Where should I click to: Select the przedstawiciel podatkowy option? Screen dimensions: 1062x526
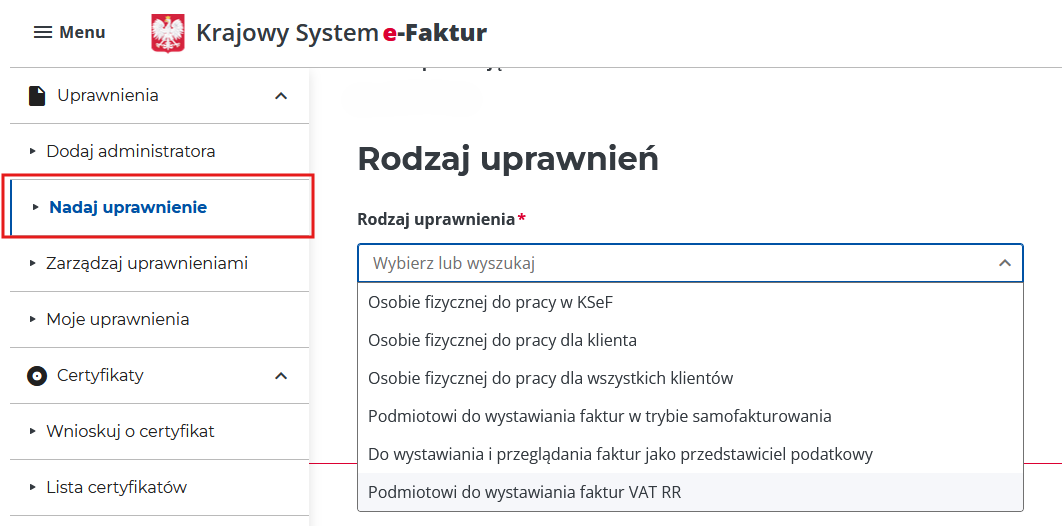pyautogui.click(x=620, y=454)
